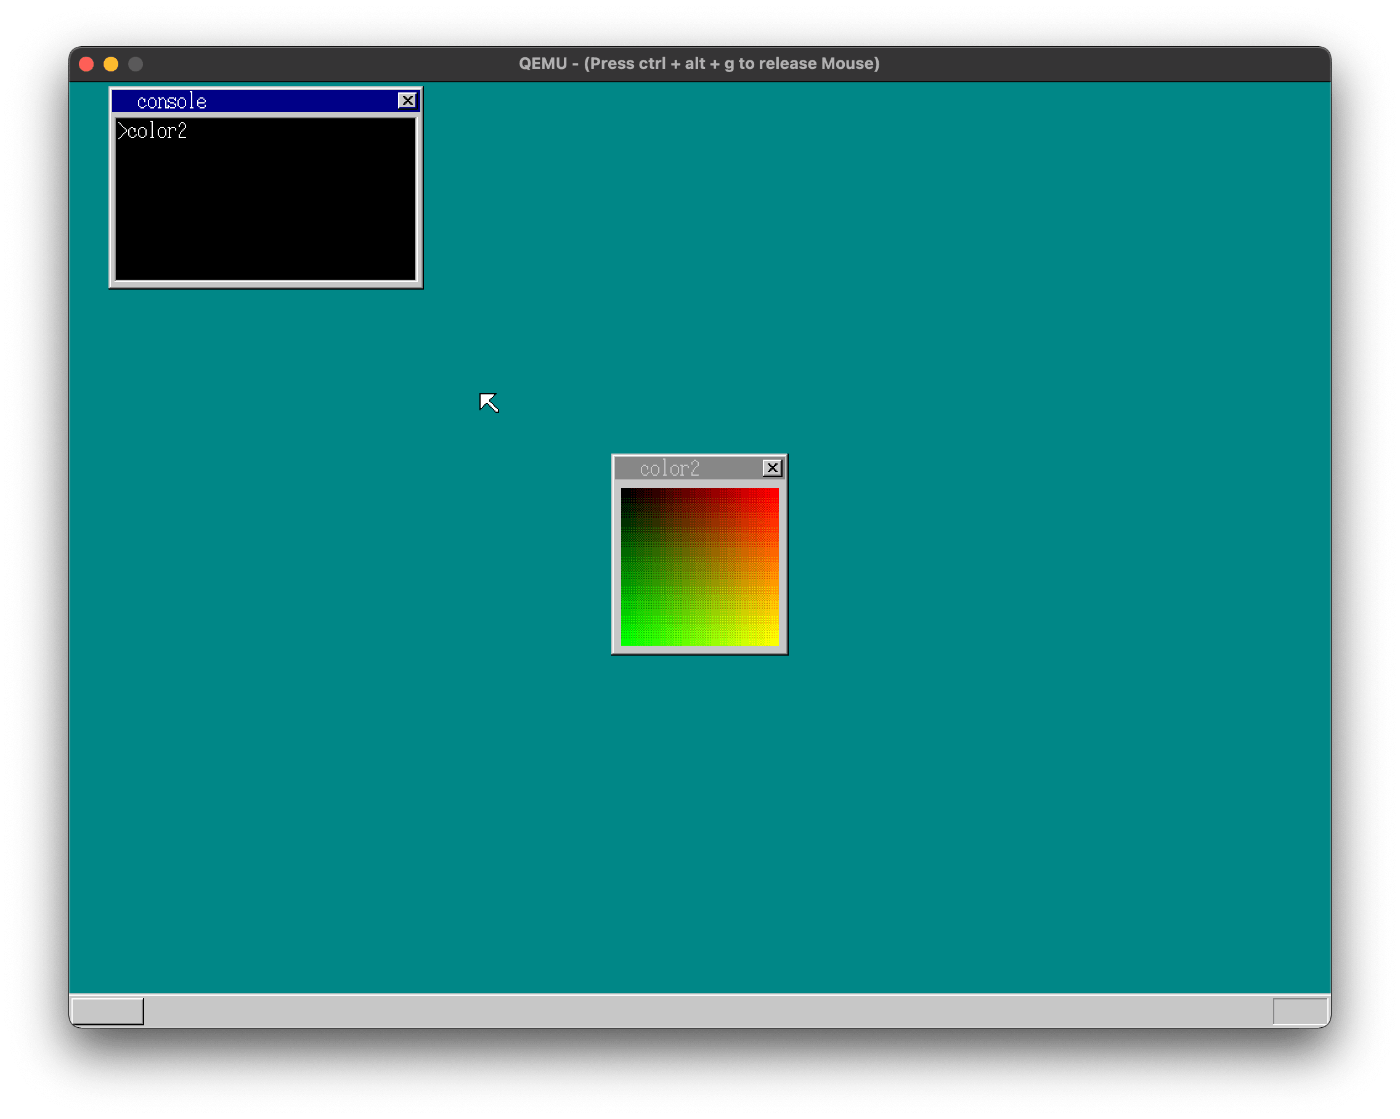Viewport: 1400px width, 1119px height.
Task: Close the QEMU window with red button
Action: point(87,64)
